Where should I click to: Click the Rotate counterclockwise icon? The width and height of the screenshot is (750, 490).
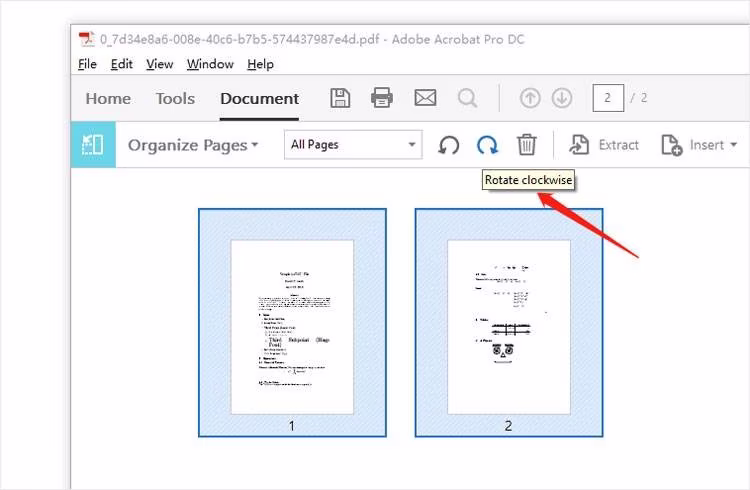pos(449,145)
